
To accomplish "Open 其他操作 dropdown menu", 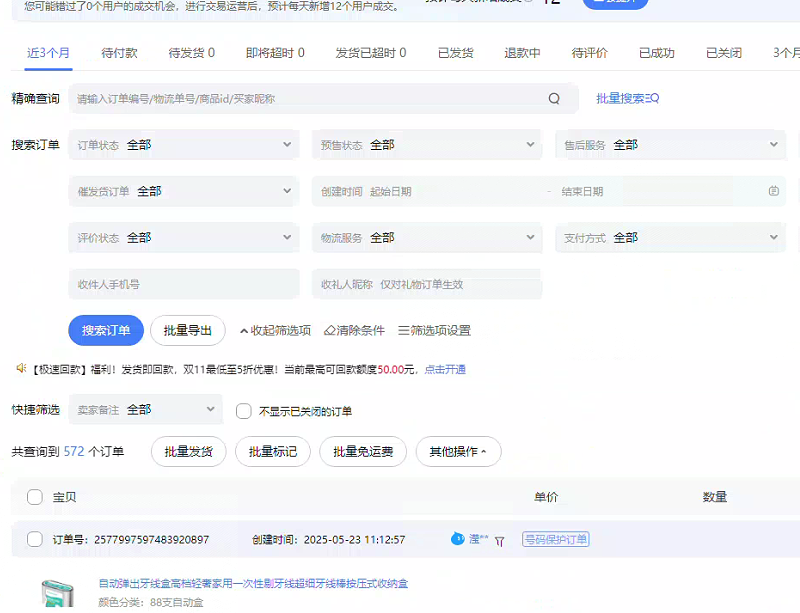I will coord(458,452).
